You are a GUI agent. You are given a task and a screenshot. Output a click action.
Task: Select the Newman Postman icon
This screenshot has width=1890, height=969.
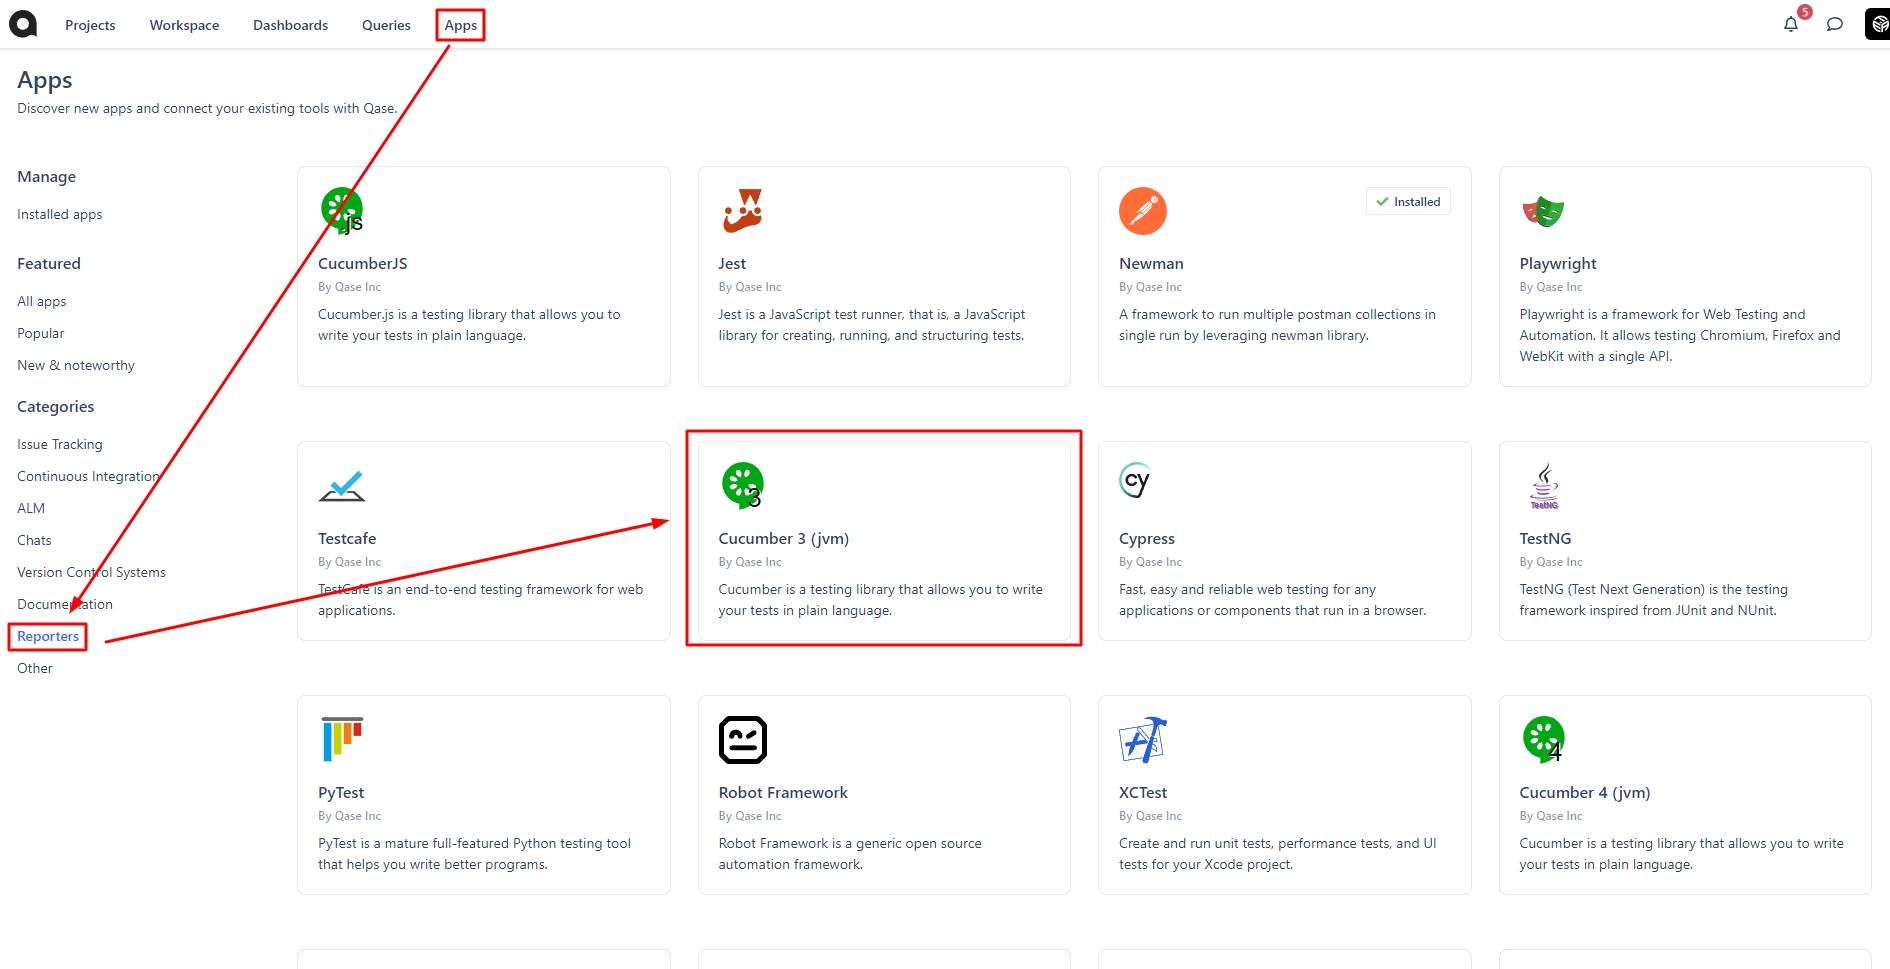[x=1142, y=211]
